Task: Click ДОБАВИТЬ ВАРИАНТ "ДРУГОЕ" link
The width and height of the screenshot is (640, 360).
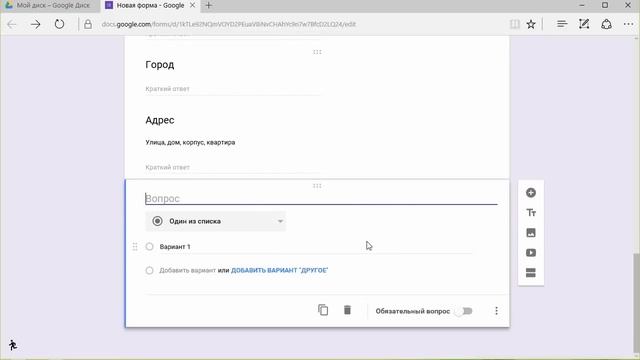Action: 280,270
